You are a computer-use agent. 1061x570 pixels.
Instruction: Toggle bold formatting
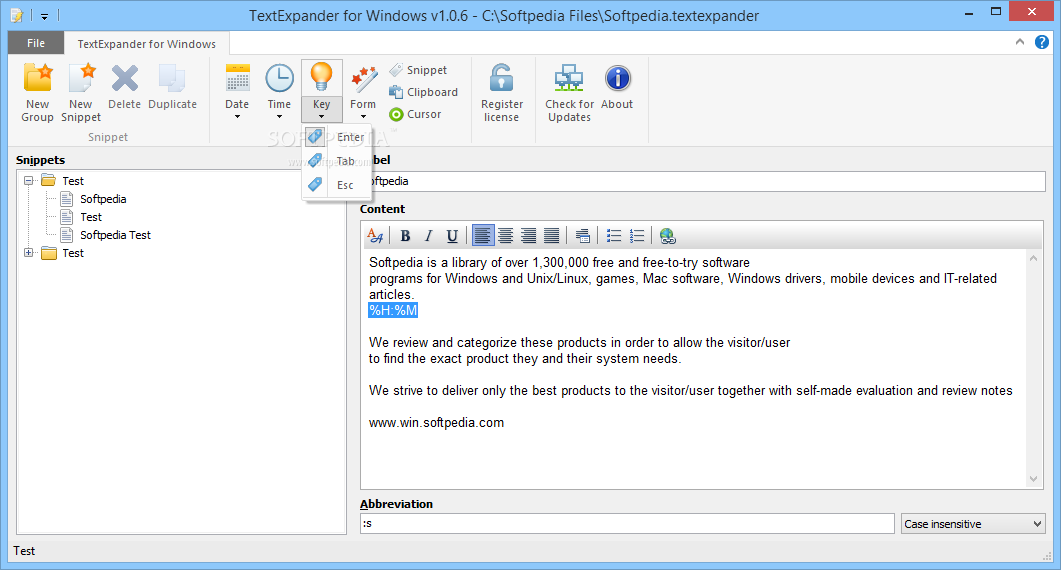pyautogui.click(x=405, y=236)
